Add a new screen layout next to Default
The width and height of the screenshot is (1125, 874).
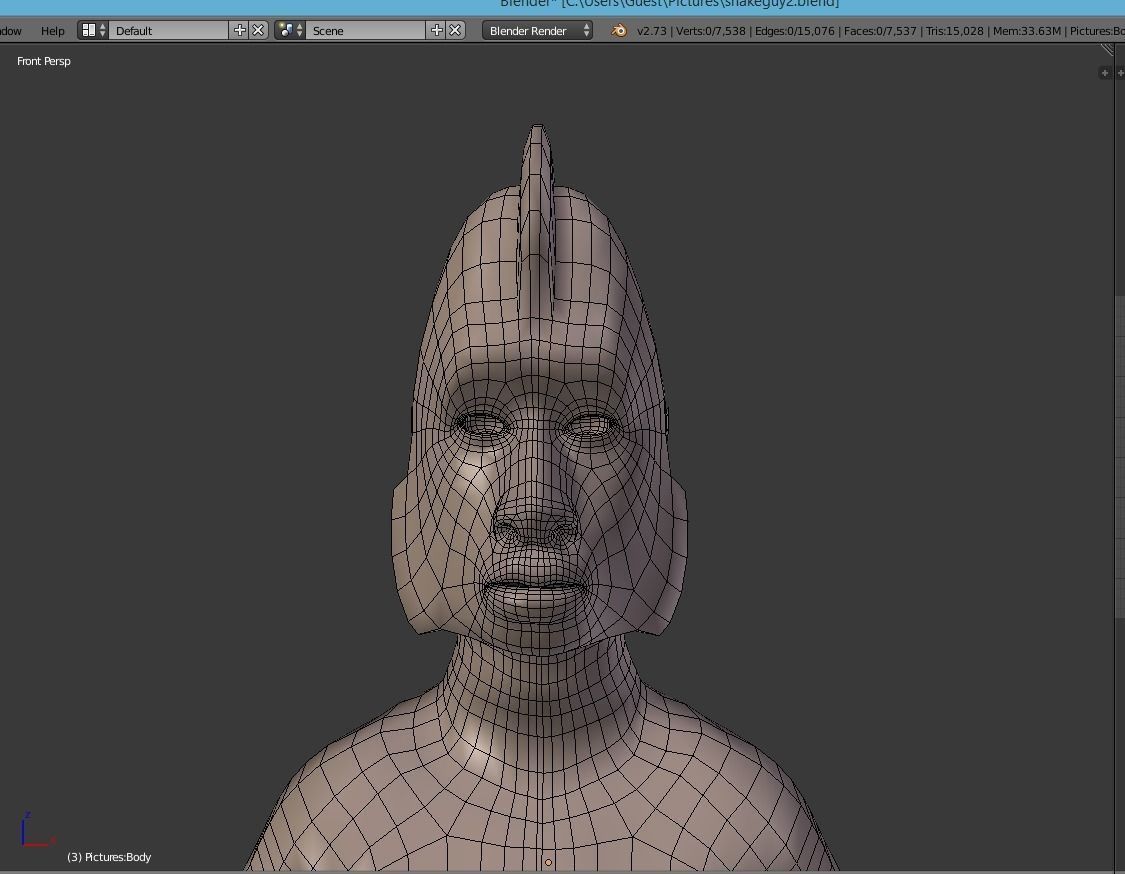click(240, 30)
